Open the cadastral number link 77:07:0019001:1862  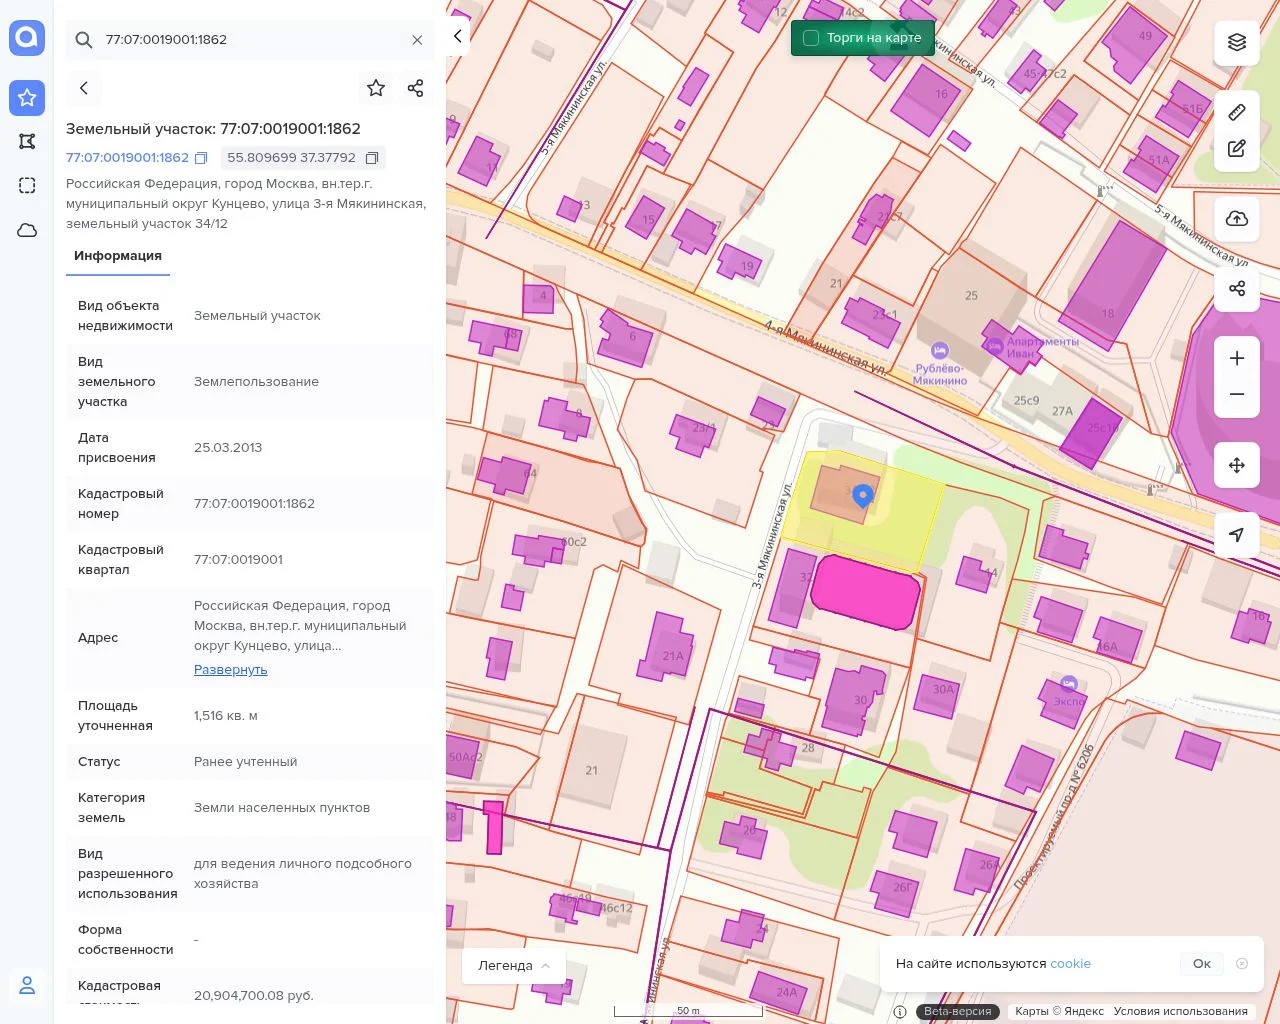[x=127, y=158]
